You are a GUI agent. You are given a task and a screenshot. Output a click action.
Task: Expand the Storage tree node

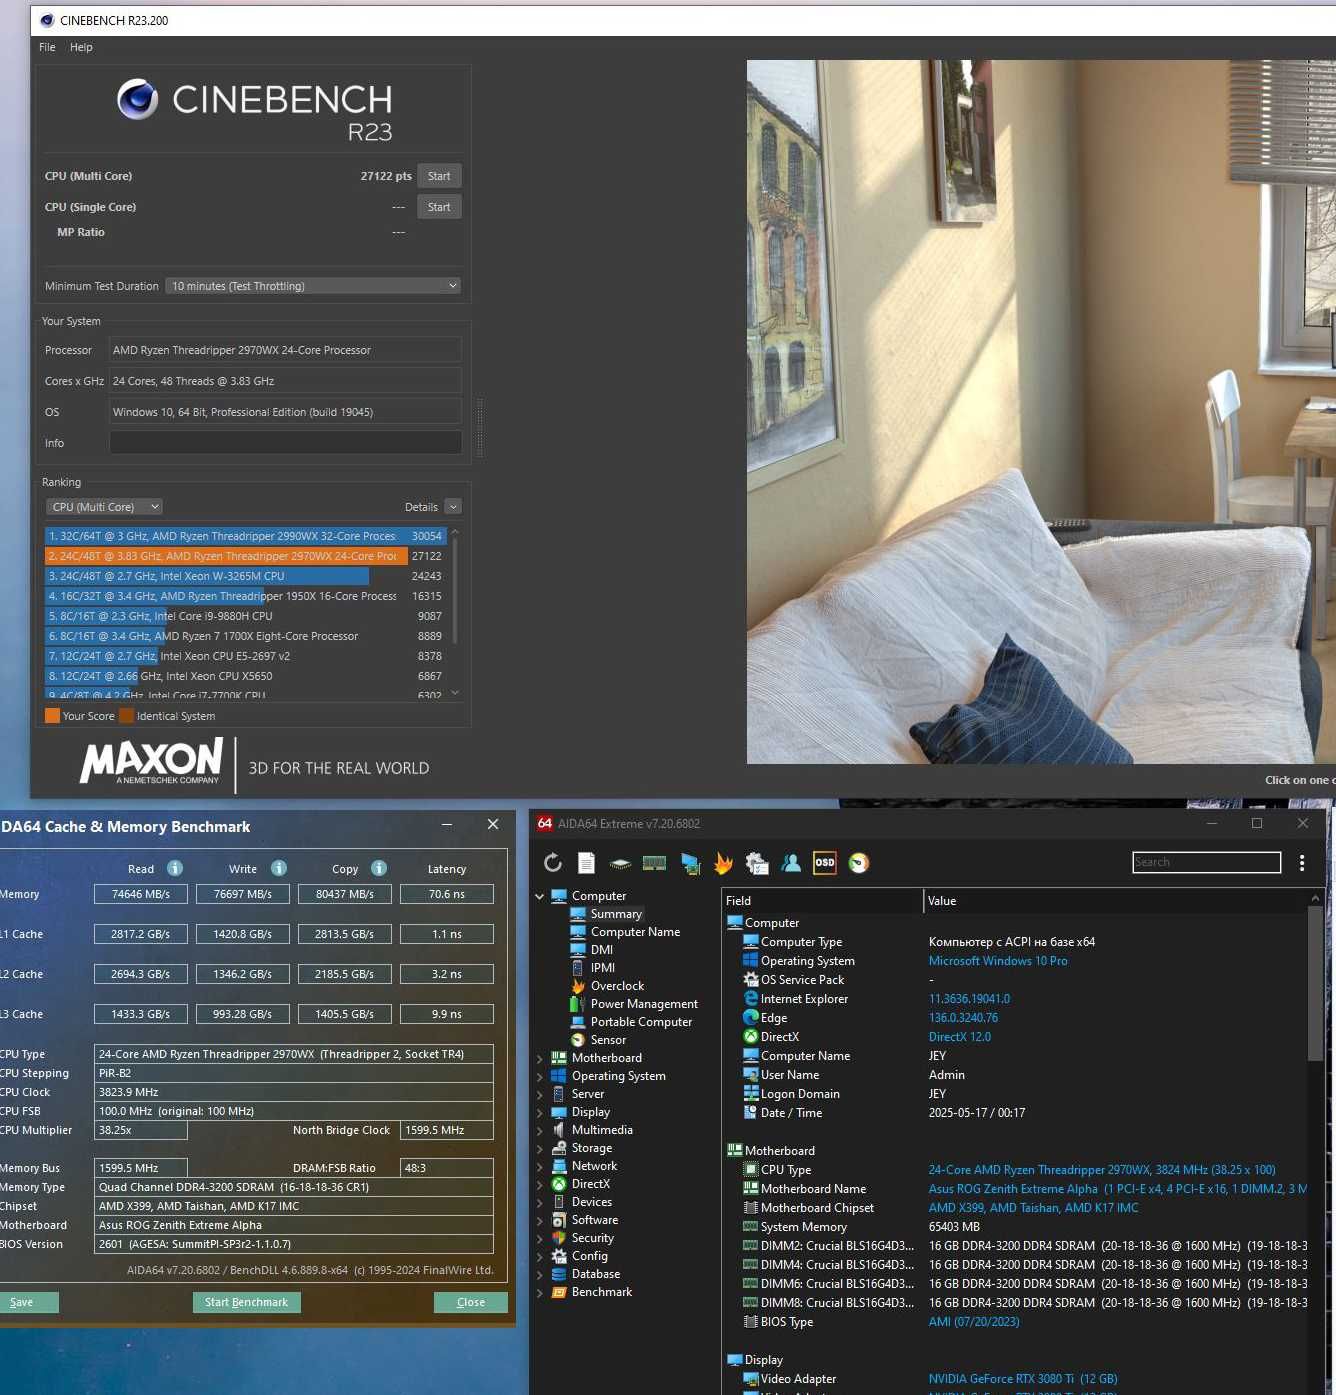540,1148
